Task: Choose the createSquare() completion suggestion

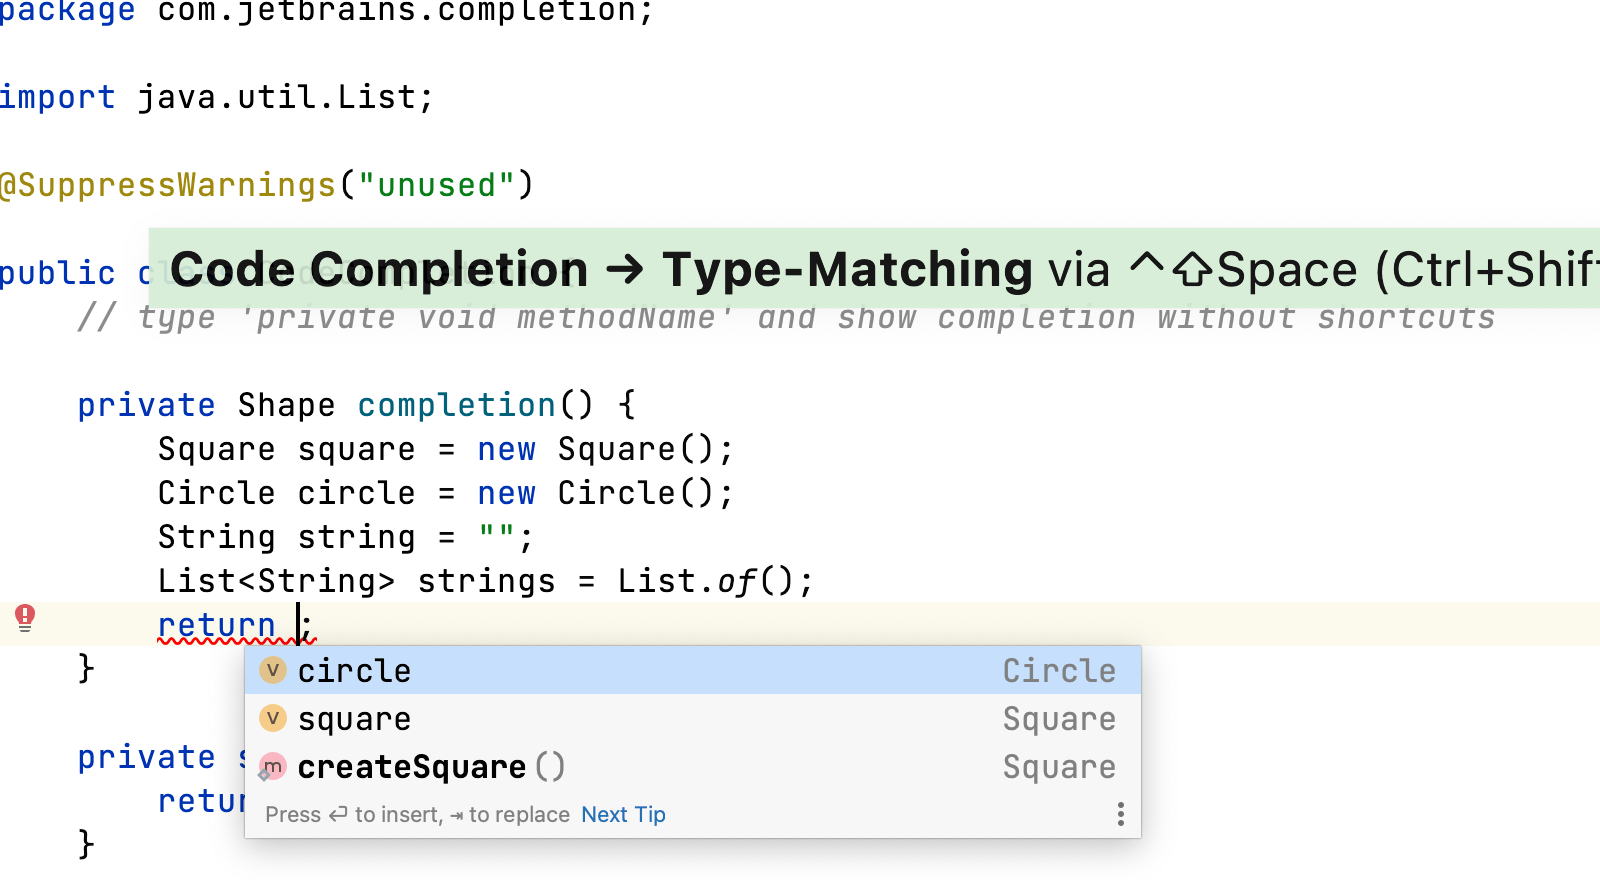Action: [693, 767]
